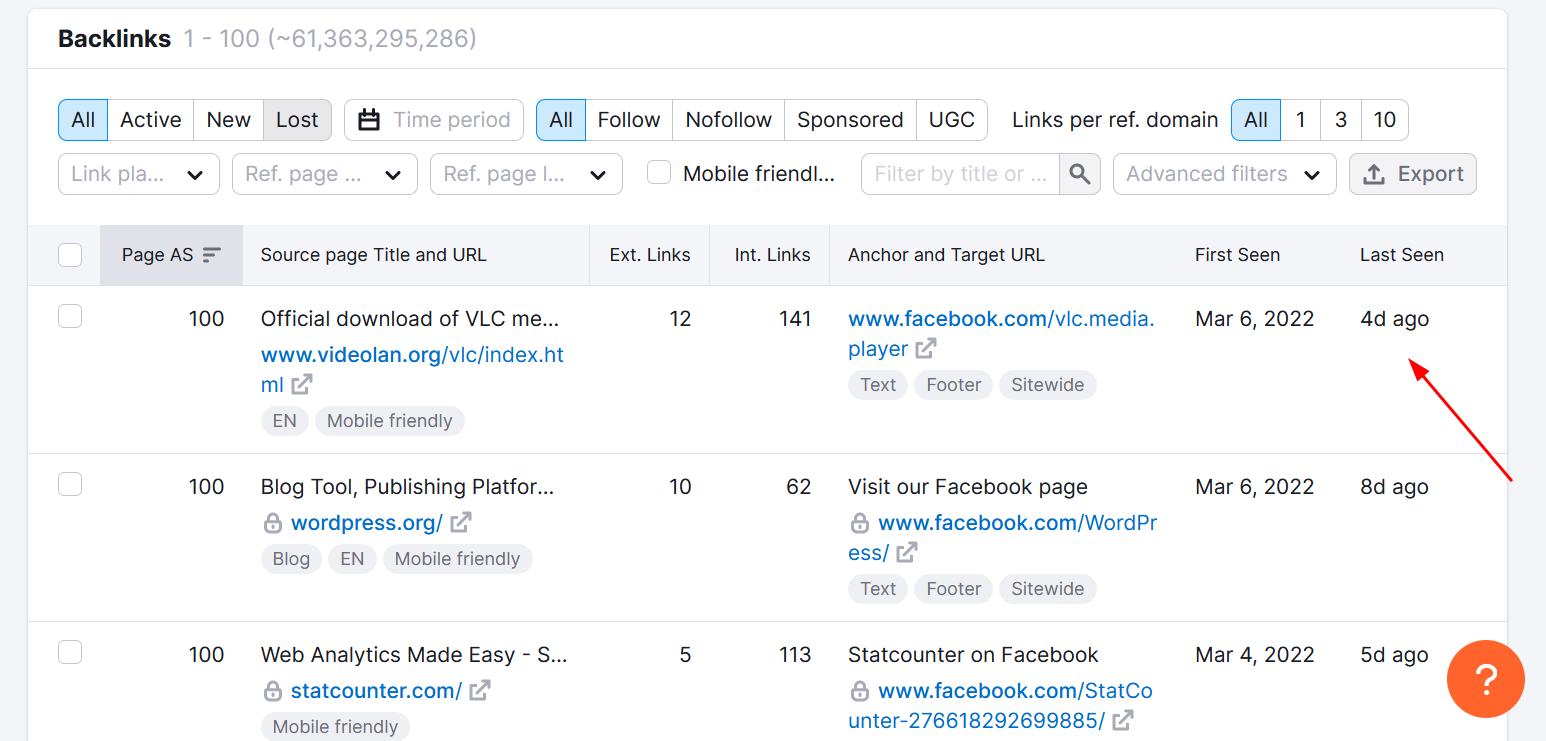Expand the Ref. page language dropdown
Viewport: 1546px width, 741px height.
[x=526, y=174]
